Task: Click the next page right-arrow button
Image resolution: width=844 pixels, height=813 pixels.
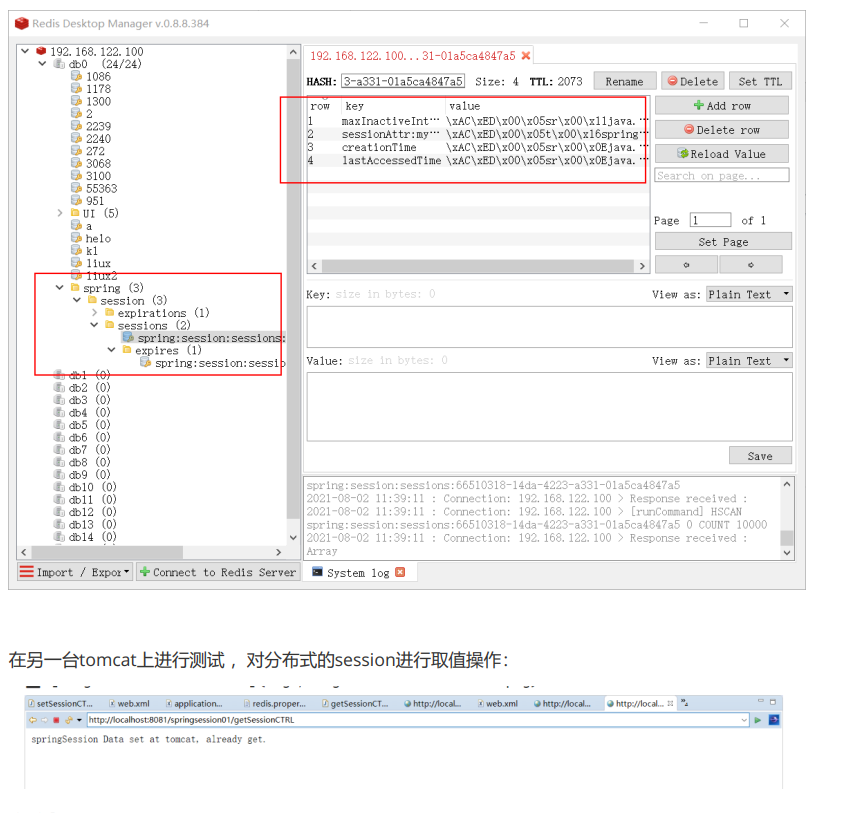Action: click(751, 265)
